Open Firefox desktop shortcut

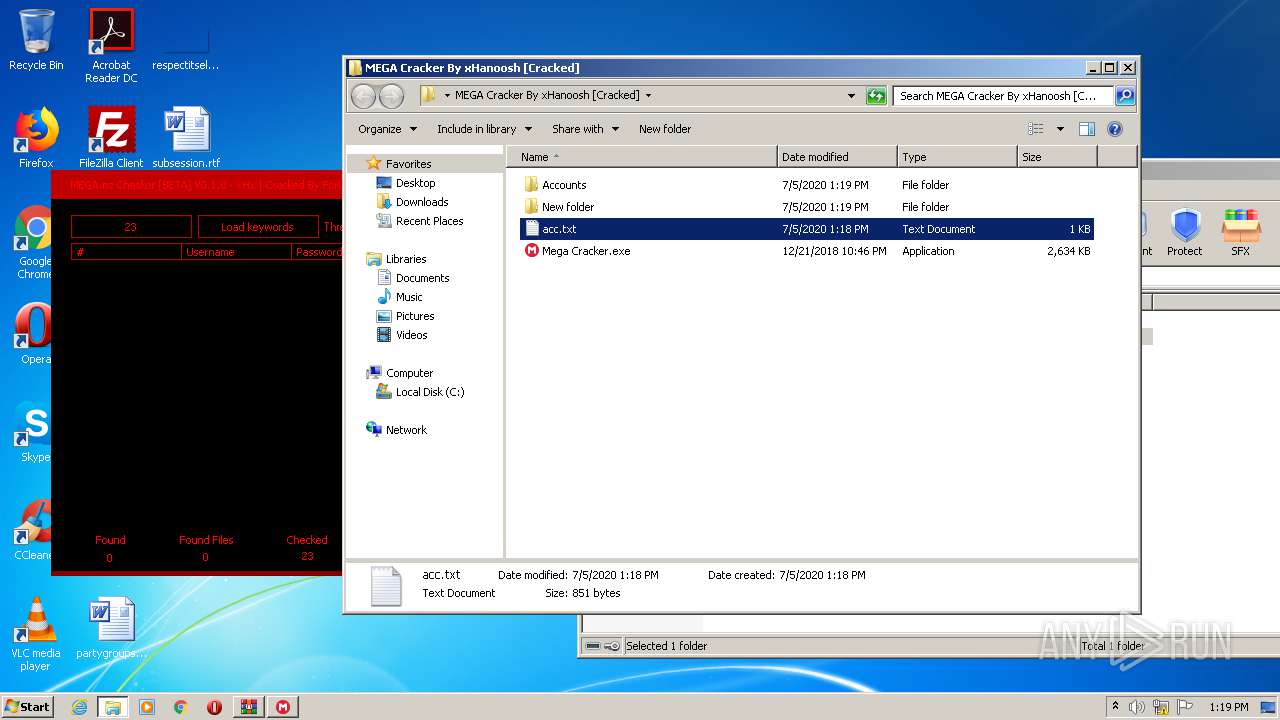tap(36, 137)
